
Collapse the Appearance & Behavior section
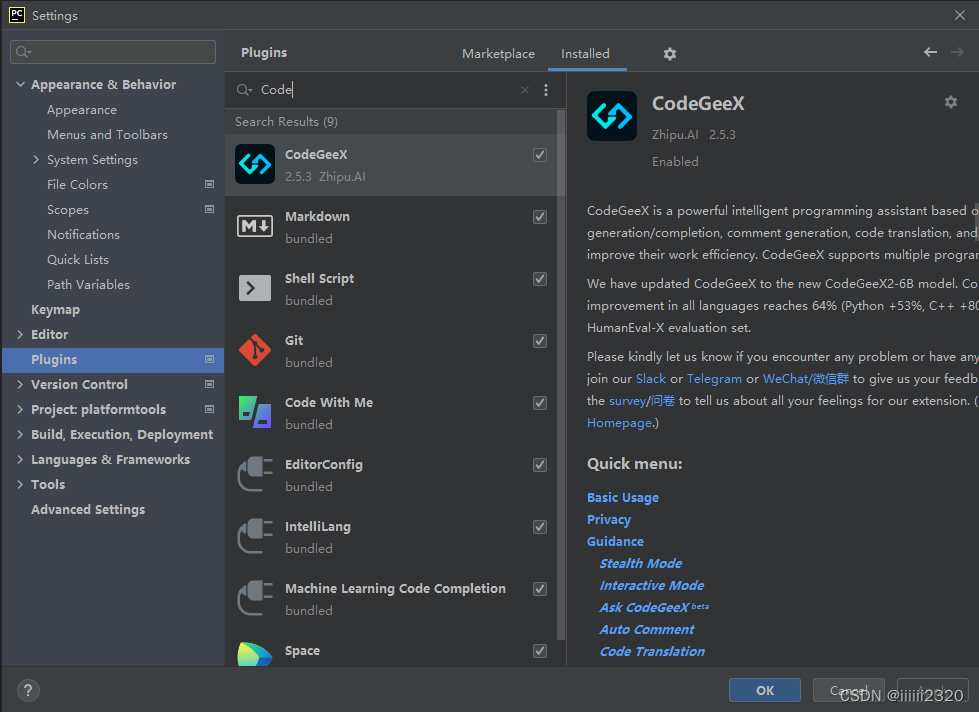(x=21, y=84)
